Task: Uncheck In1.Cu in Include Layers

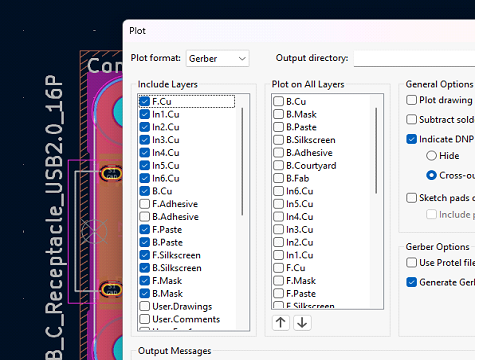Action: (x=145, y=114)
